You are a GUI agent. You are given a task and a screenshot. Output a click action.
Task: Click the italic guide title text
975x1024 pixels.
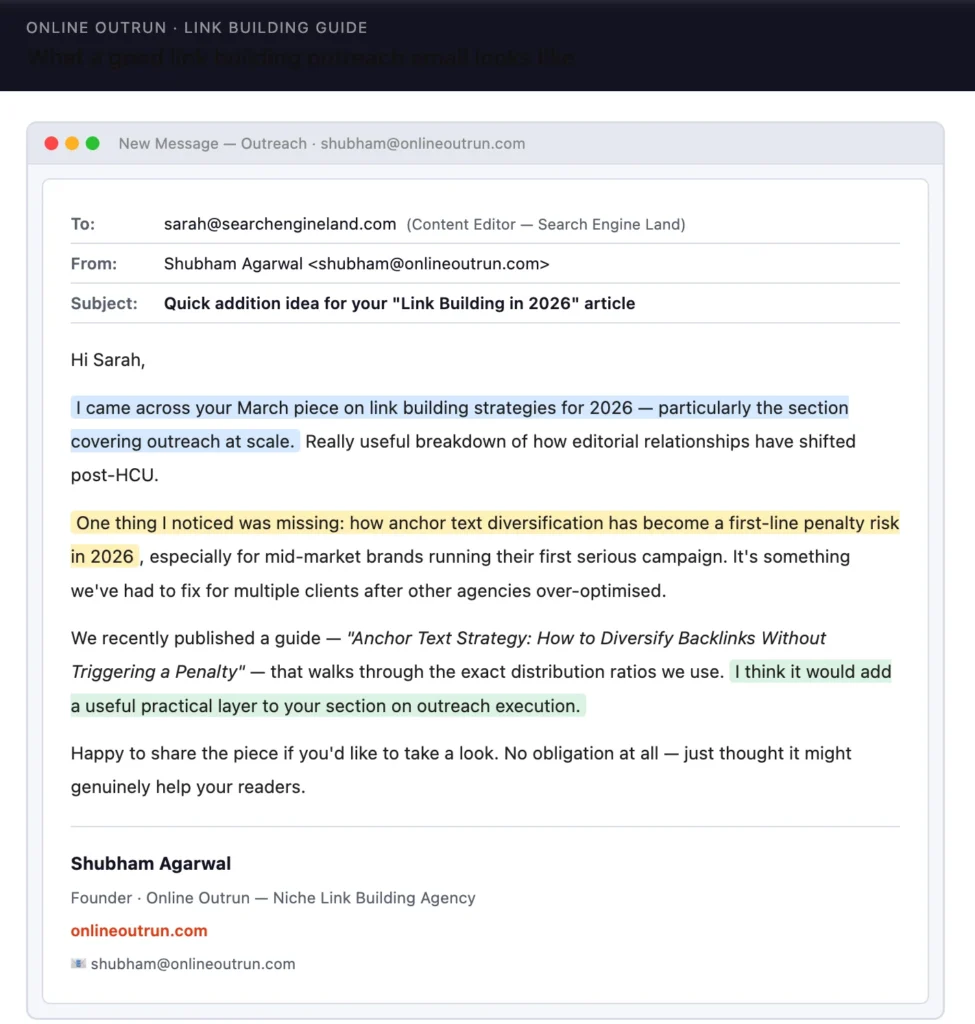click(586, 638)
